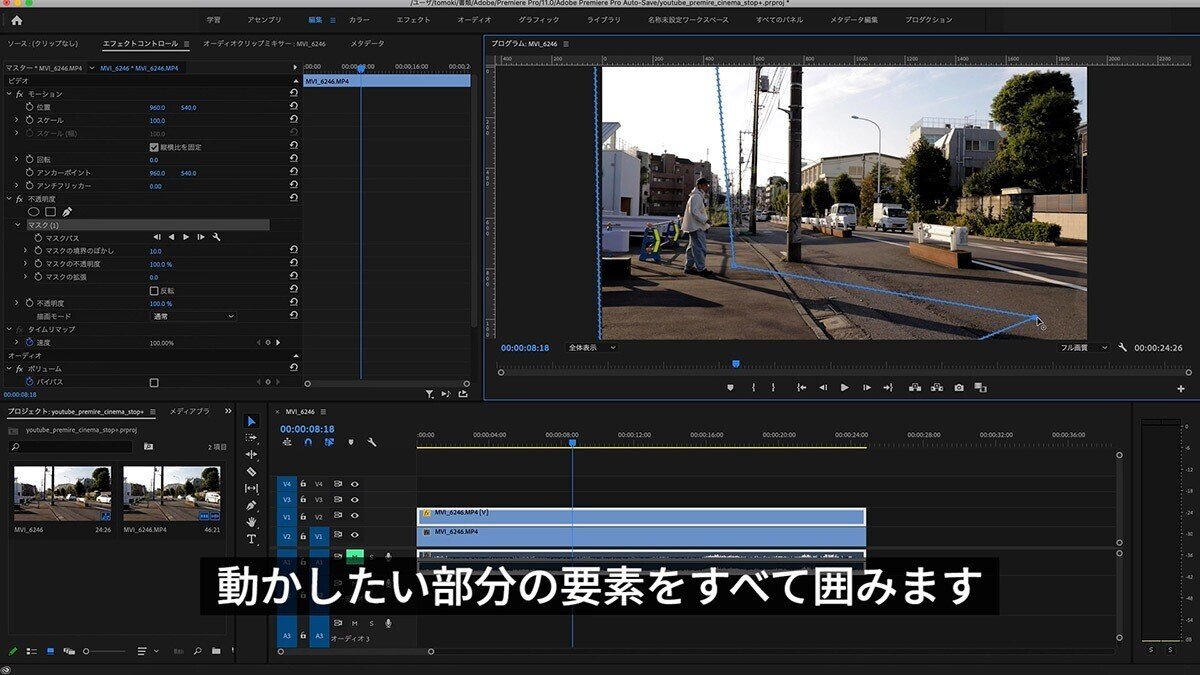Expand the Scale property
Screen dimensions: 1200x675
tap(17, 120)
